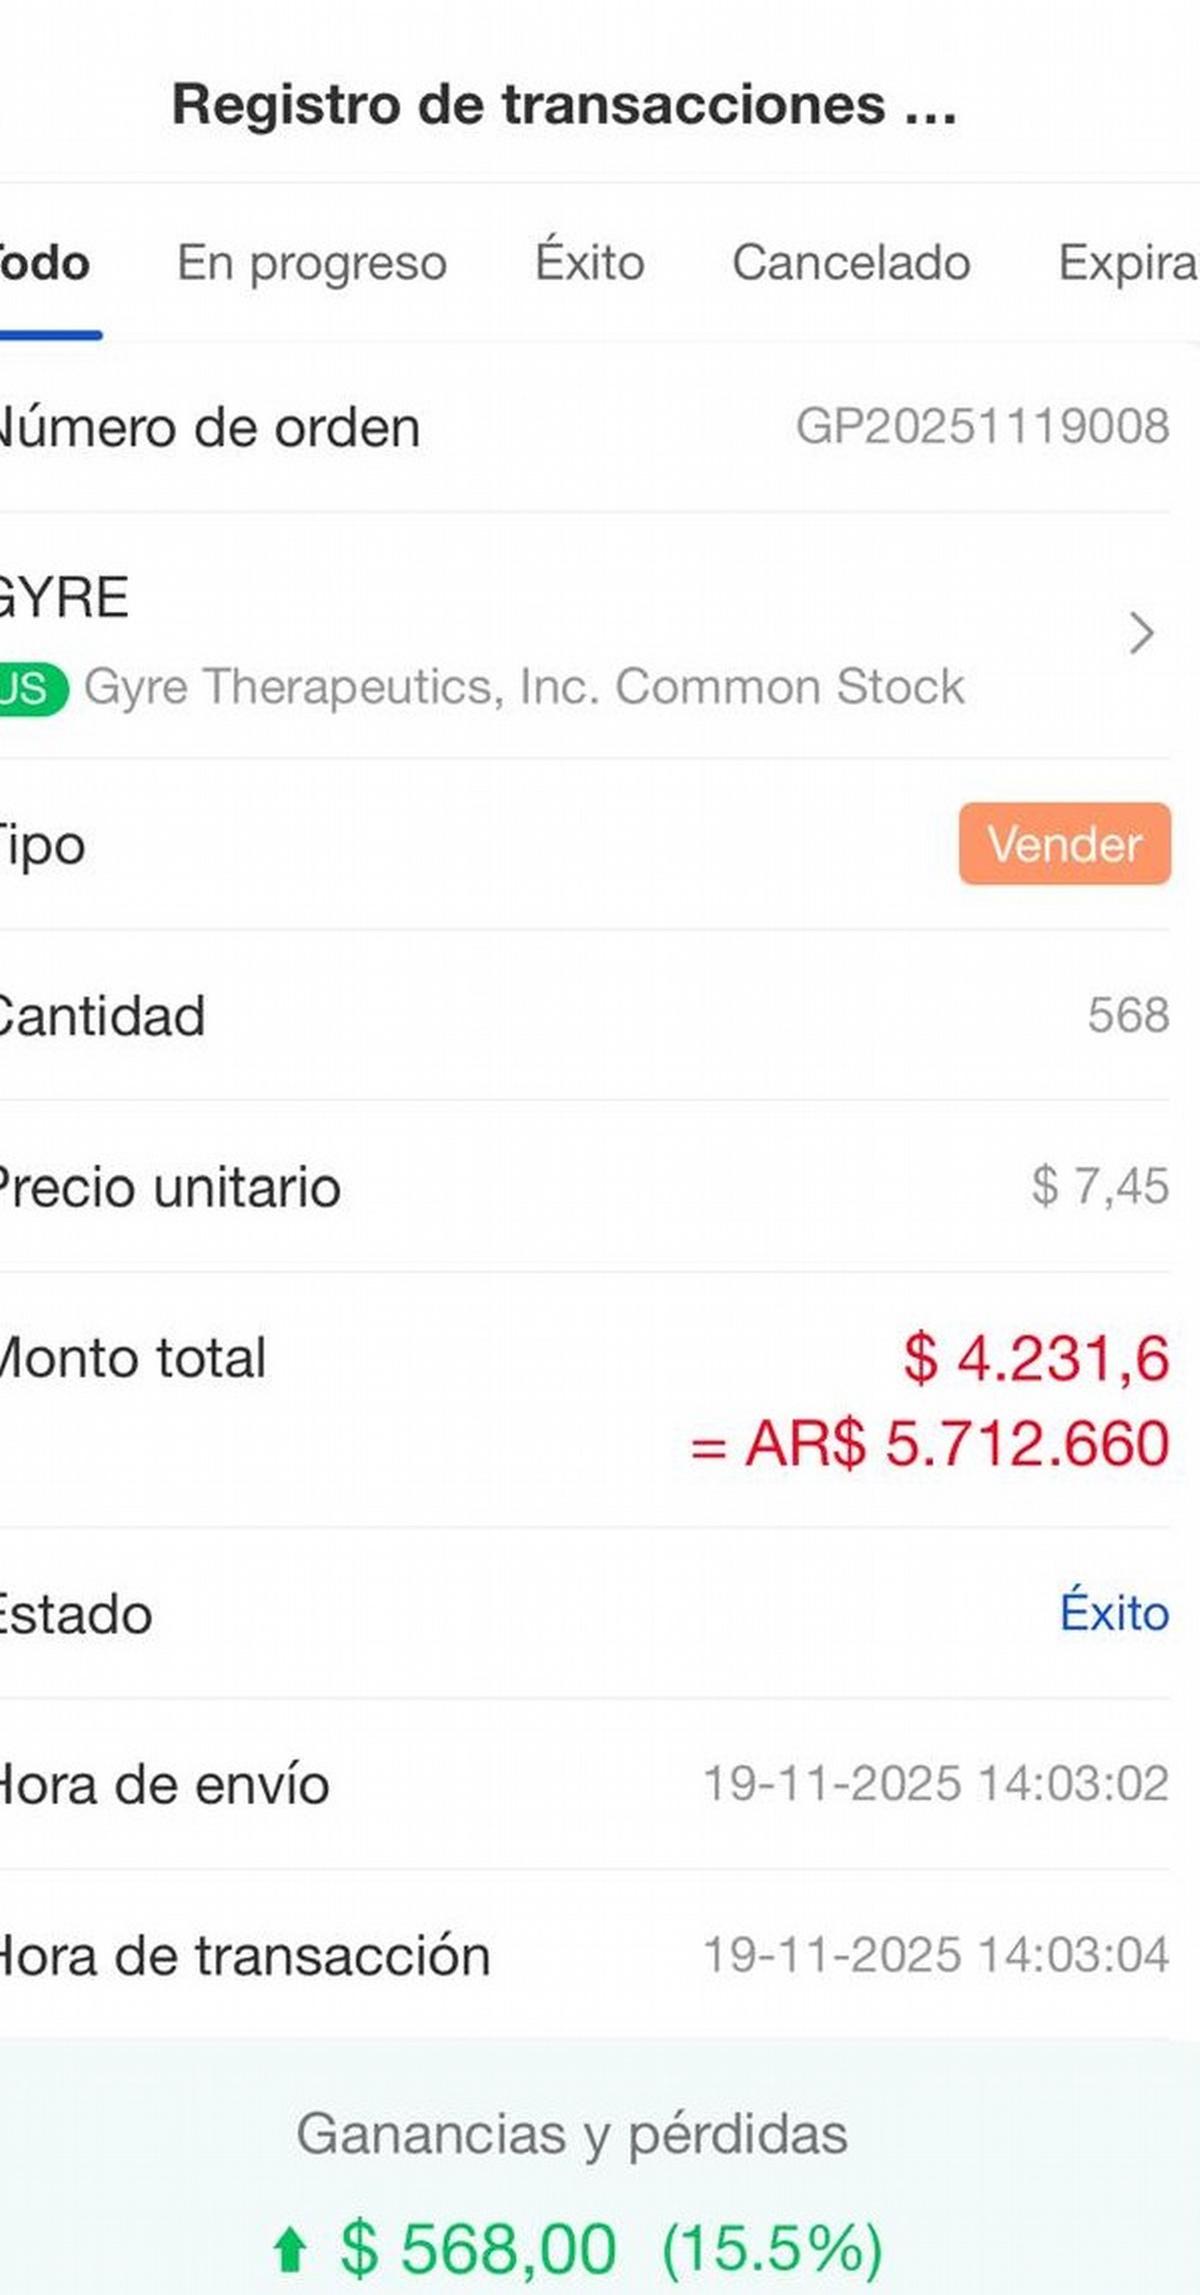1200x2295 pixels.
Task: Open the Éxito filter tab
Action: pyautogui.click(x=589, y=264)
